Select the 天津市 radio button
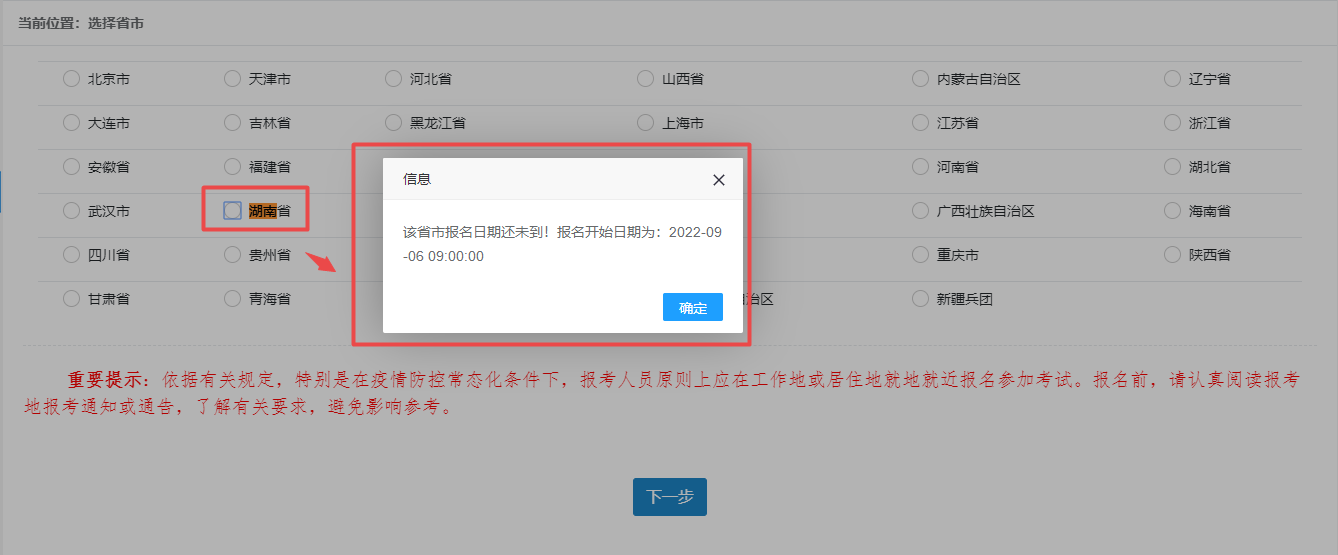This screenshot has width=1338, height=555. (232, 79)
